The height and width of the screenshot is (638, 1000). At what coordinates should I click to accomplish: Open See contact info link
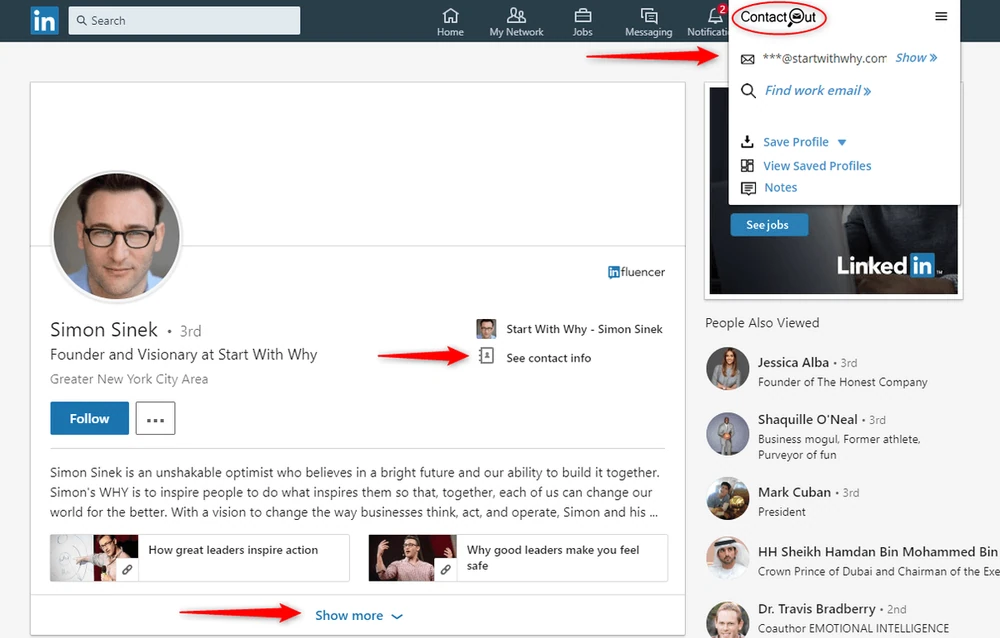pos(548,358)
